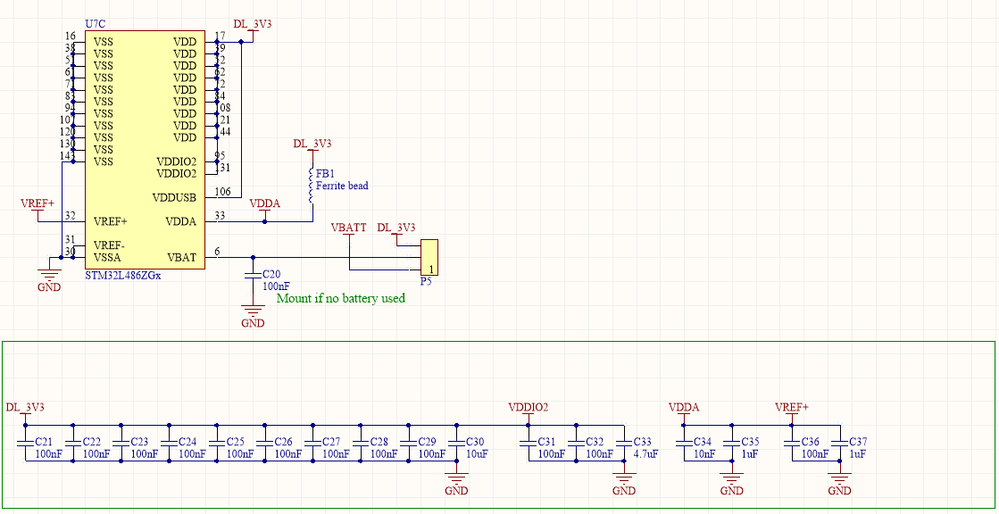Click the 'Ferrite bead' comment text
The height and width of the screenshot is (514, 999).
click(x=342, y=186)
